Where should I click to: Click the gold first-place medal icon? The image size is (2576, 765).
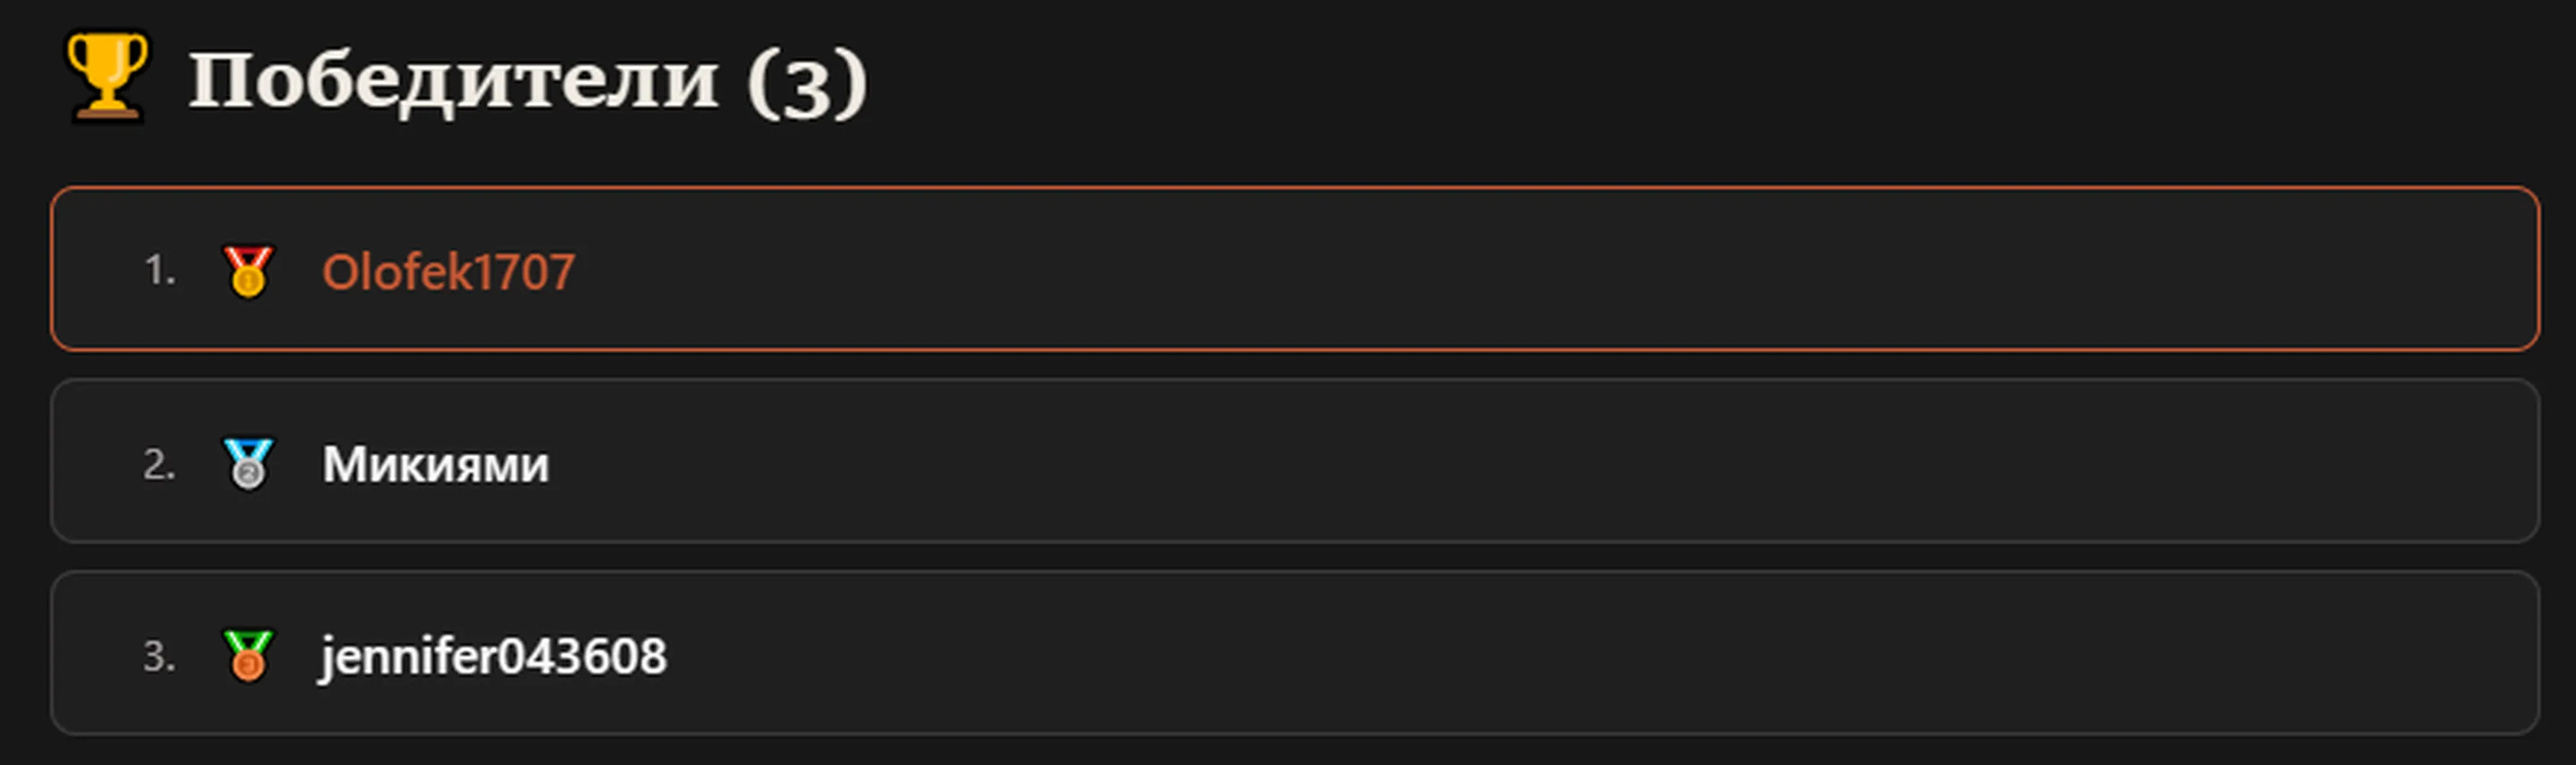pos(248,272)
